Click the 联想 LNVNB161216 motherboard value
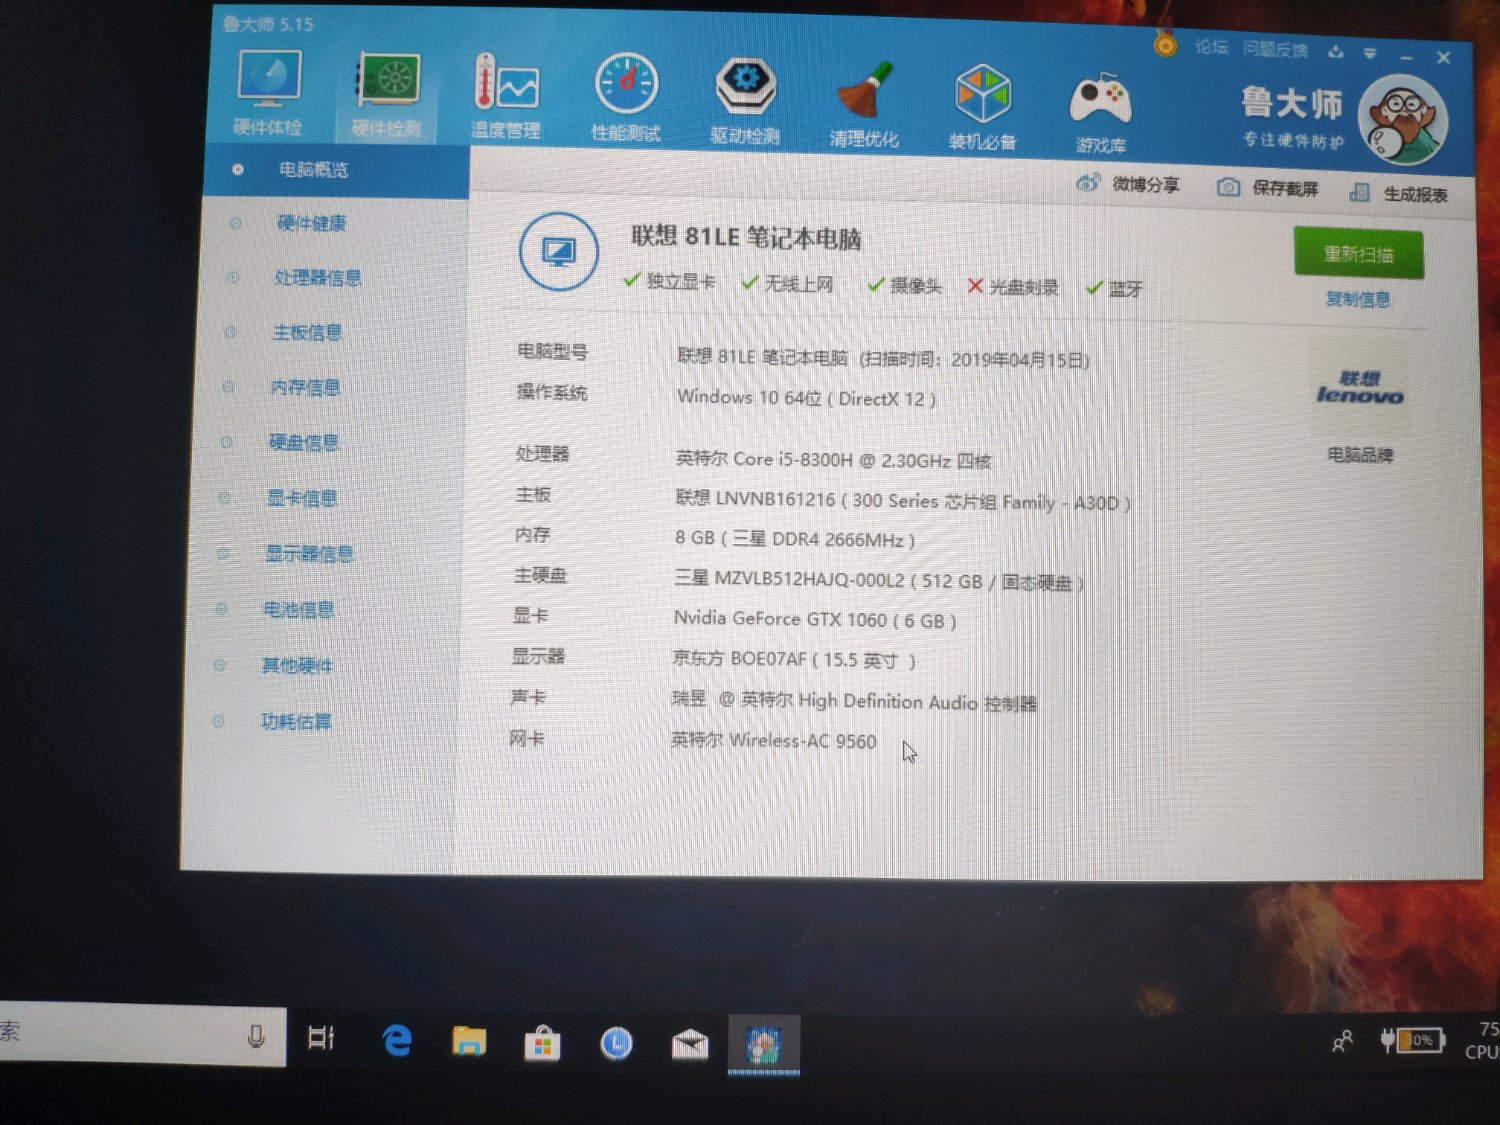The image size is (1500, 1125). tap(903, 501)
